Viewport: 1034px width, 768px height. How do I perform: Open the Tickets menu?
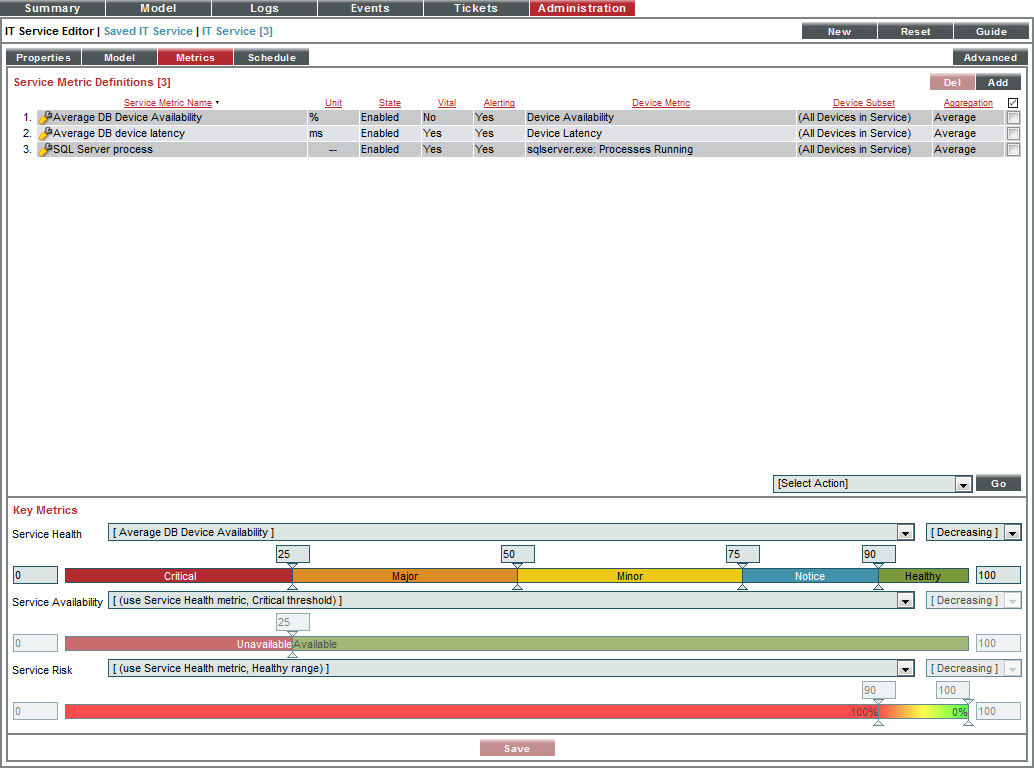[475, 8]
